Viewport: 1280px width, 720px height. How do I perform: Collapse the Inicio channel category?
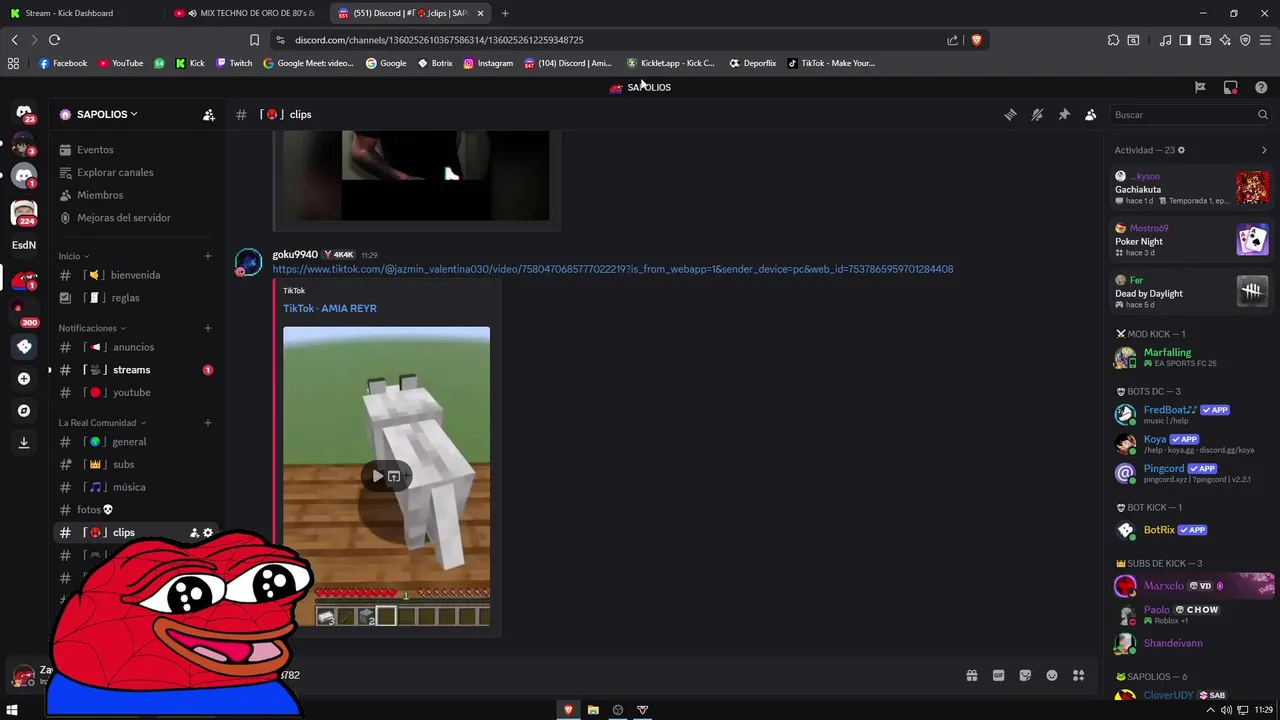pyautogui.click(x=74, y=256)
